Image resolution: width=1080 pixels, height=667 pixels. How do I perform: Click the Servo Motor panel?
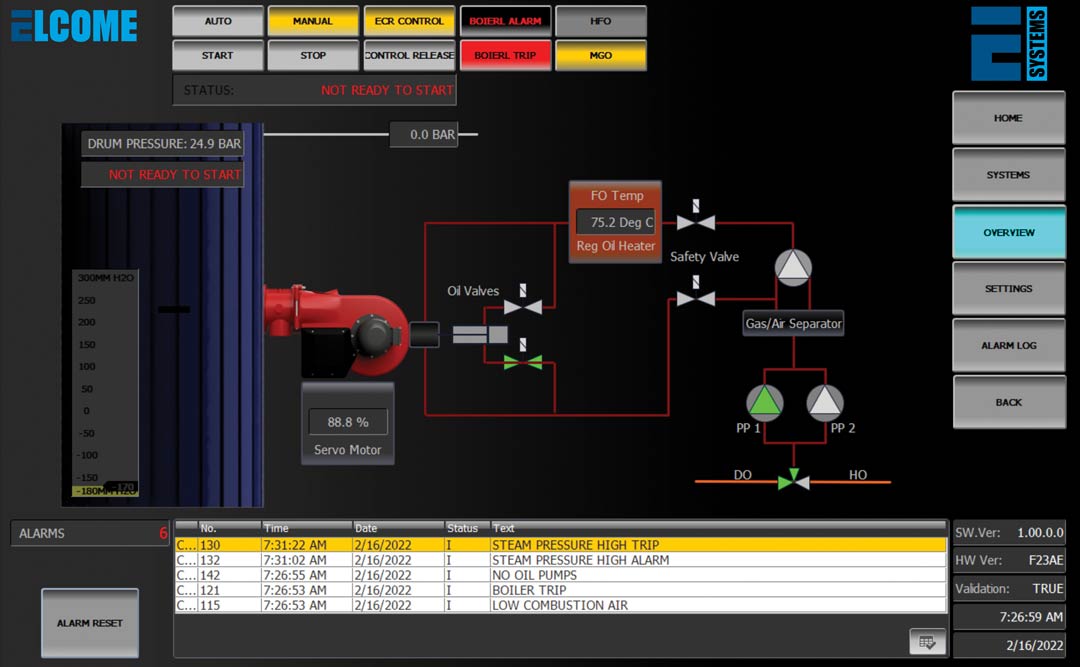pos(348,424)
